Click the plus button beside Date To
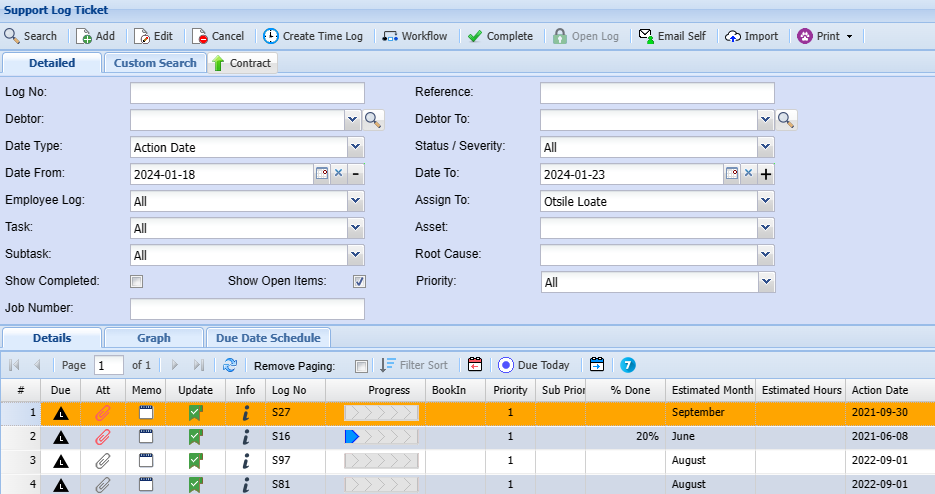 pos(766,174)
